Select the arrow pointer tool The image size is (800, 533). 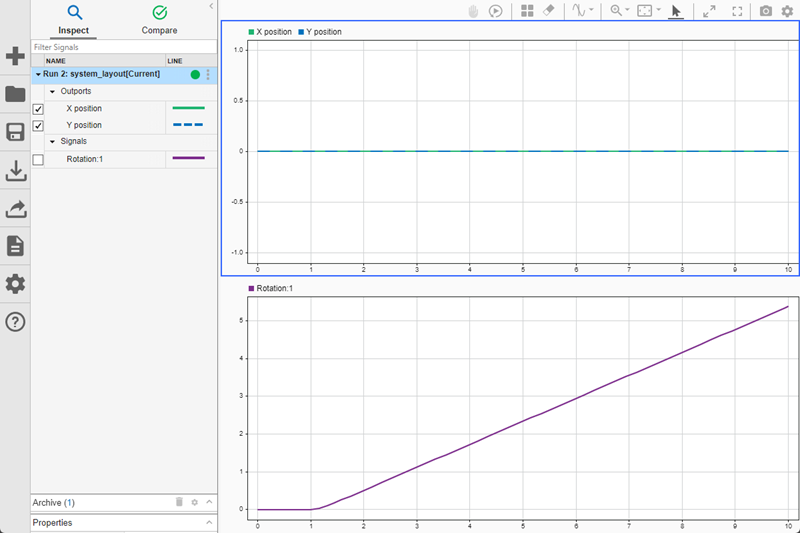point(676,11)
